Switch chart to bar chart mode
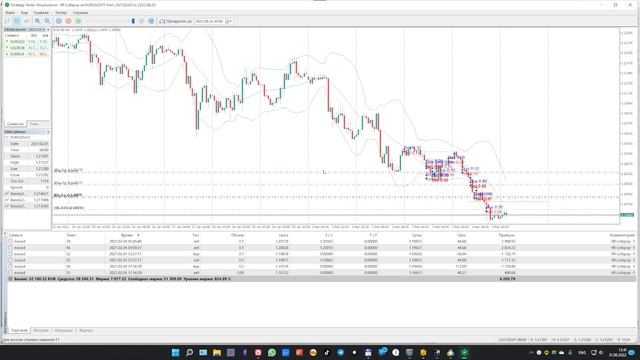 (7, 21)
